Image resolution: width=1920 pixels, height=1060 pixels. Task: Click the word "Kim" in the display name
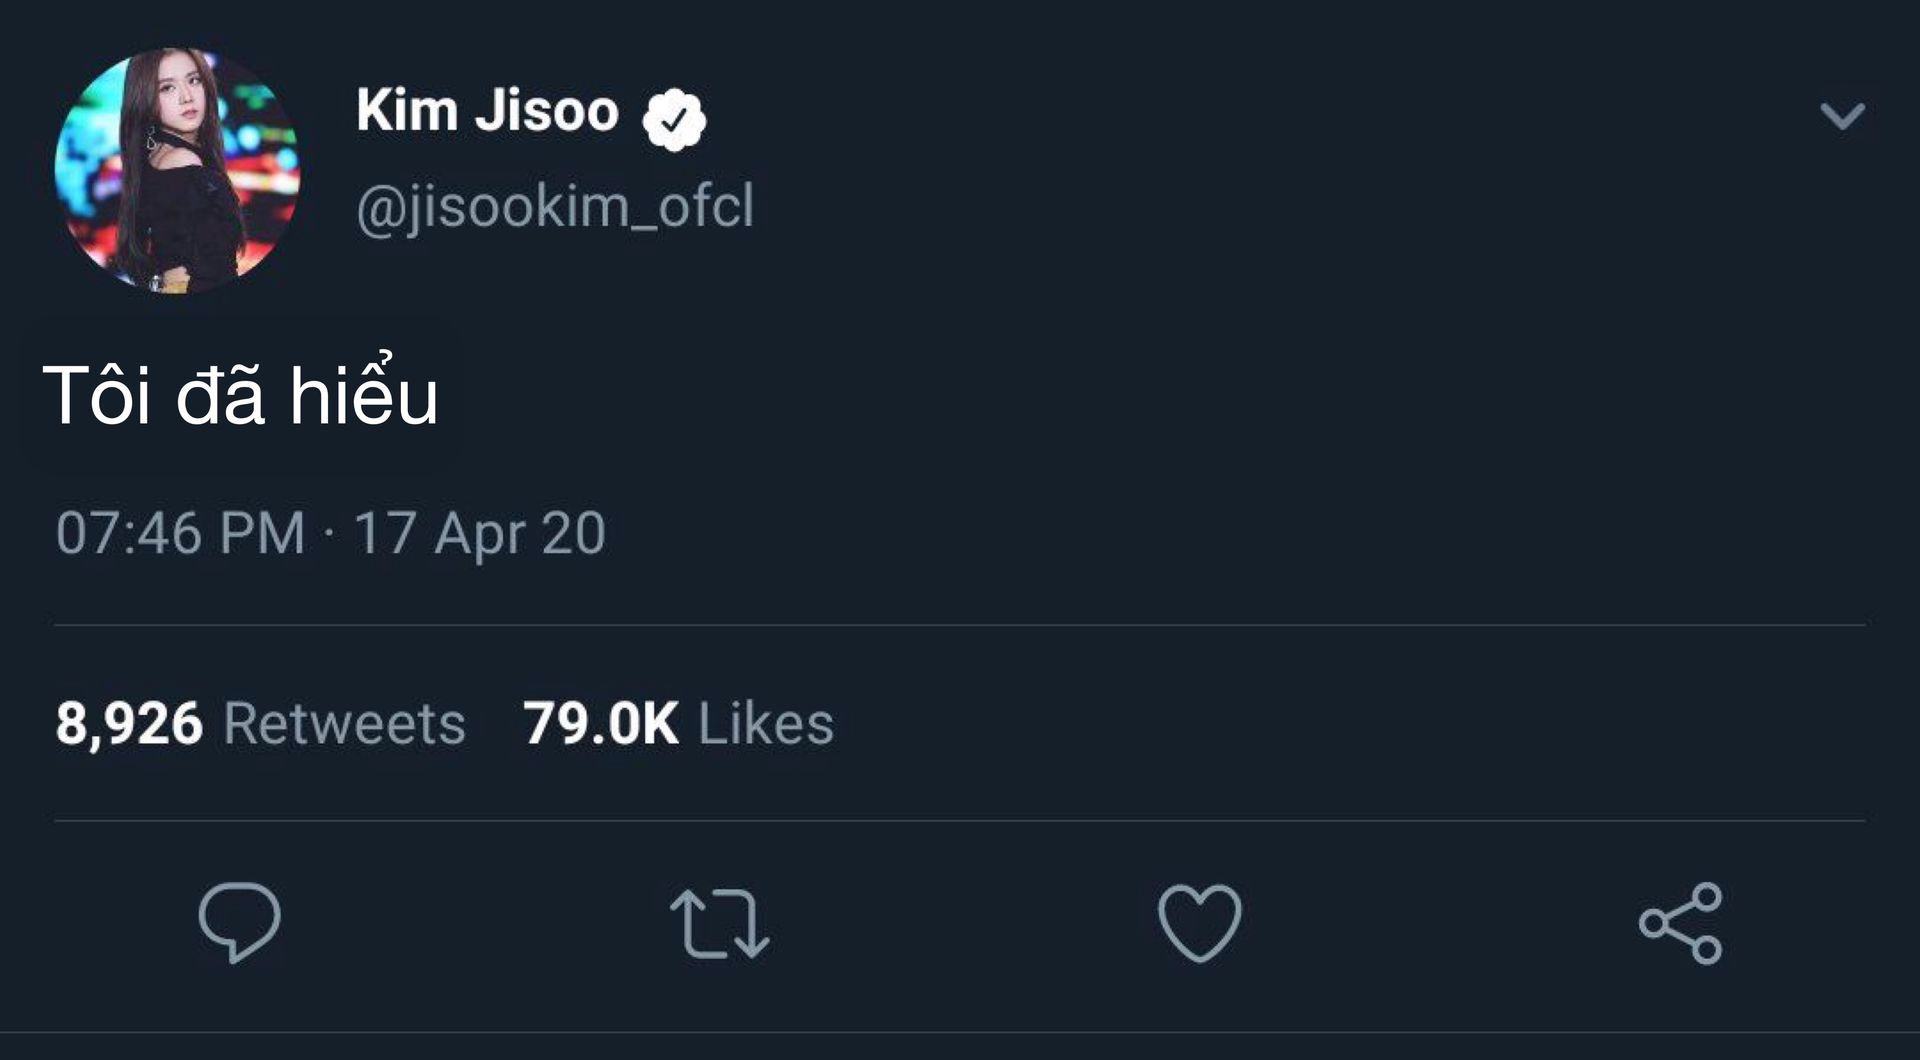point(407,110)
